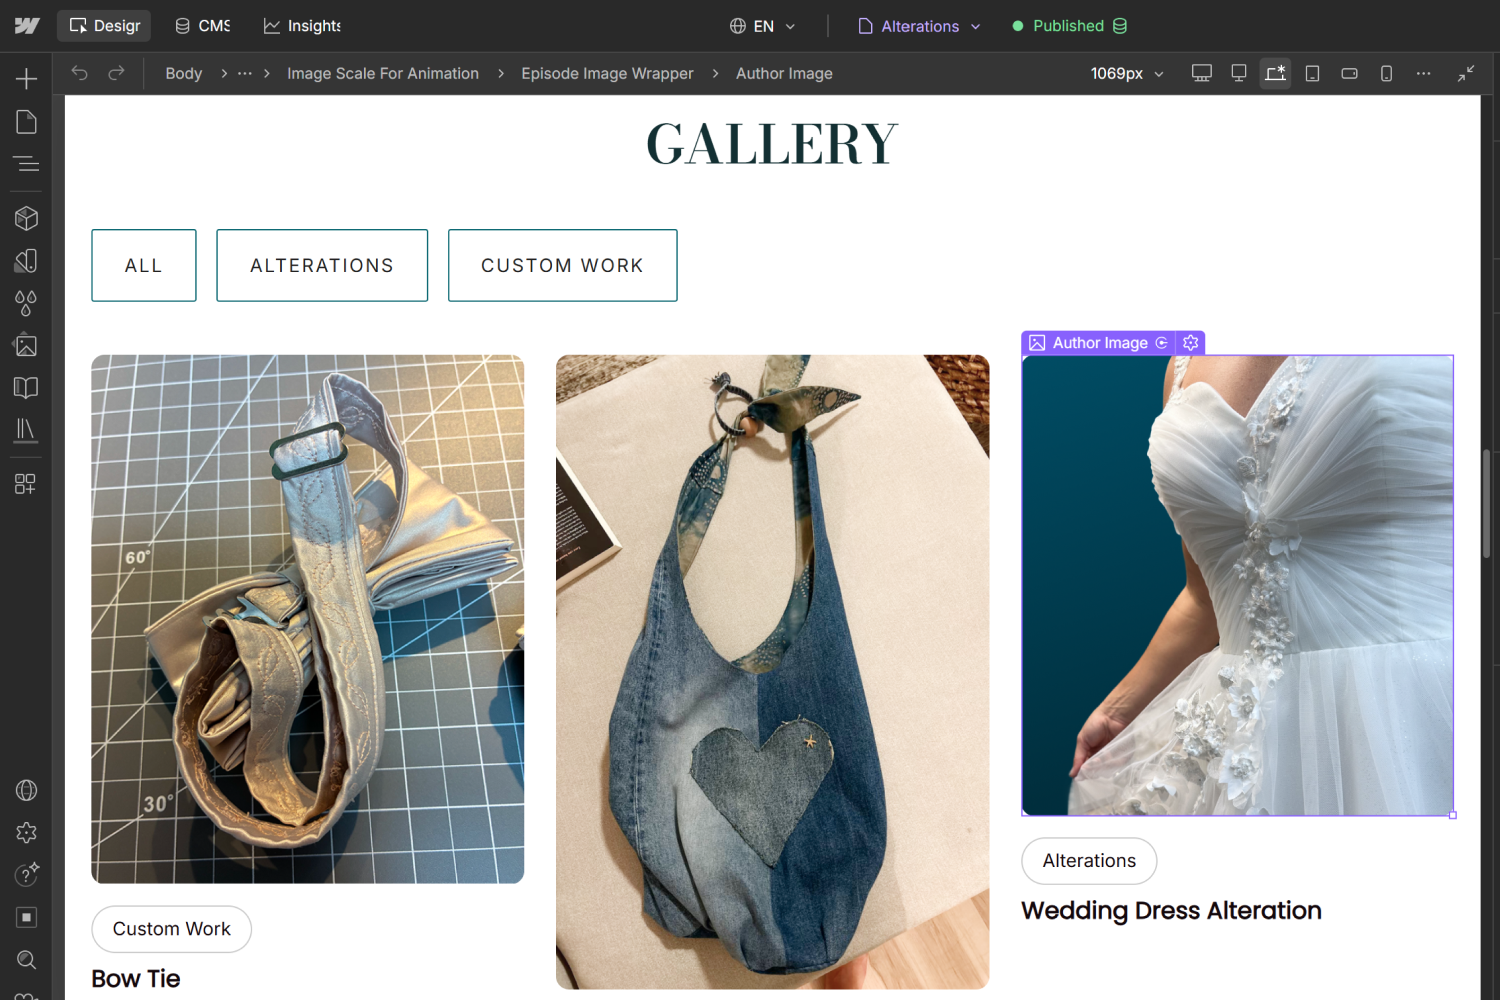Open the search magnifier in the sidebar
The image size is (1500, 1000).
27,960
